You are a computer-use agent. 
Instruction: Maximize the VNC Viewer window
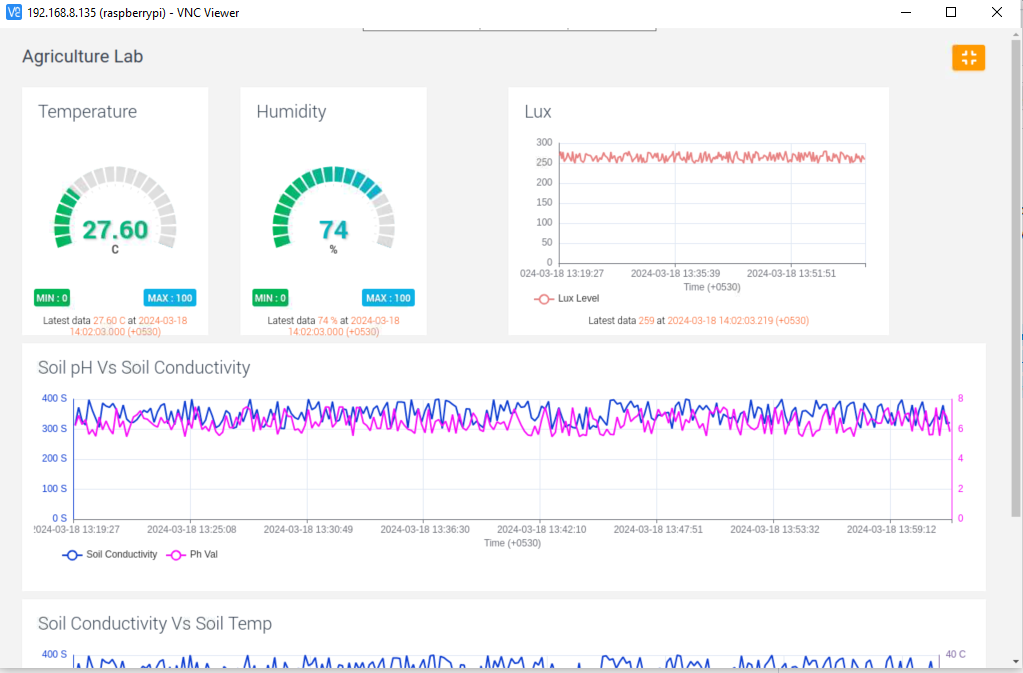pyautogui.click(x=951, y=12)
